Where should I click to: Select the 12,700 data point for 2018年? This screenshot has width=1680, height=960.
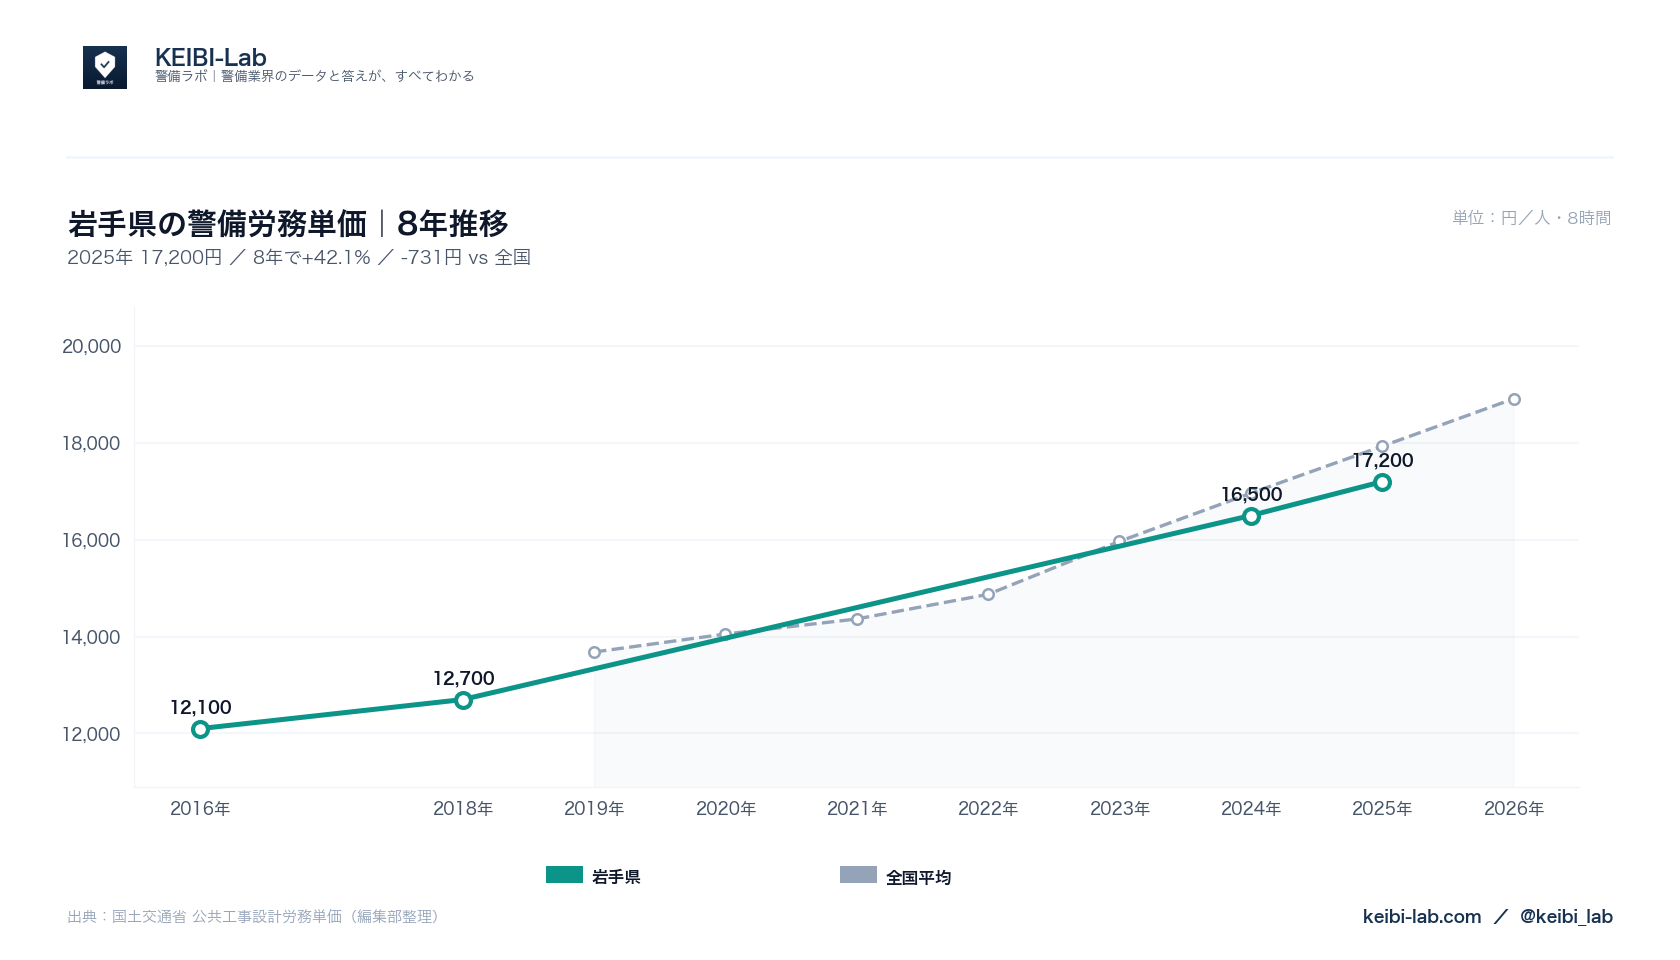click(463, 700)
